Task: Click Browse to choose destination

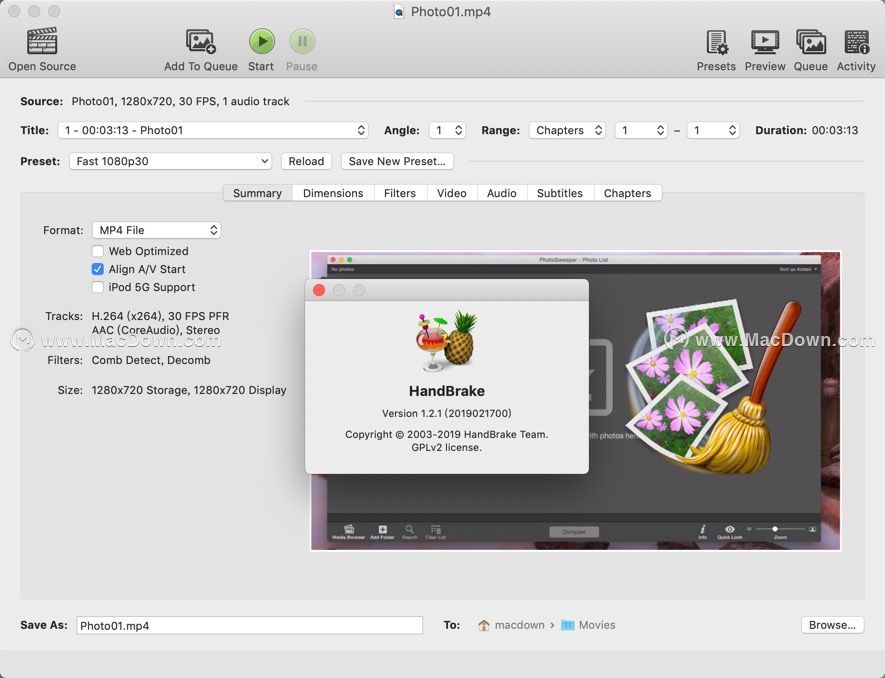Action: (833, 625)
